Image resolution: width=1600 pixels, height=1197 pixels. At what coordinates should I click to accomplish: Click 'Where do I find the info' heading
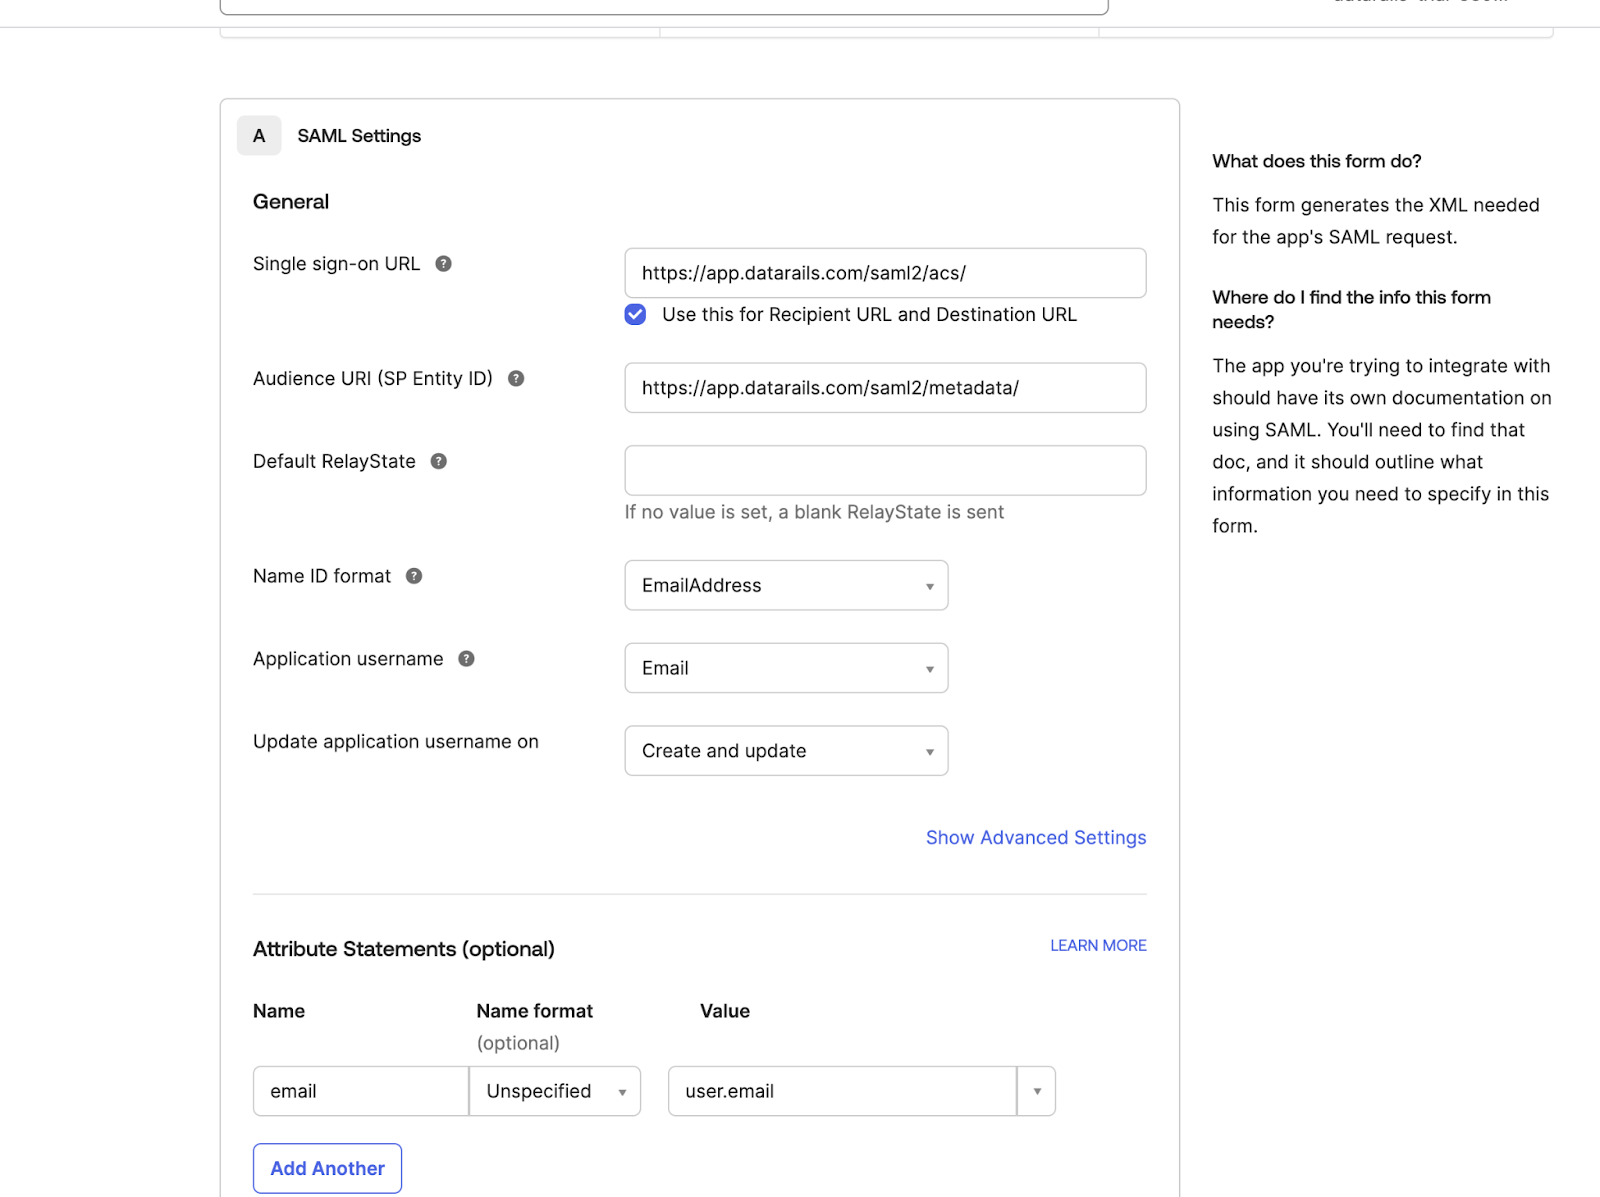click(1351, 309)
